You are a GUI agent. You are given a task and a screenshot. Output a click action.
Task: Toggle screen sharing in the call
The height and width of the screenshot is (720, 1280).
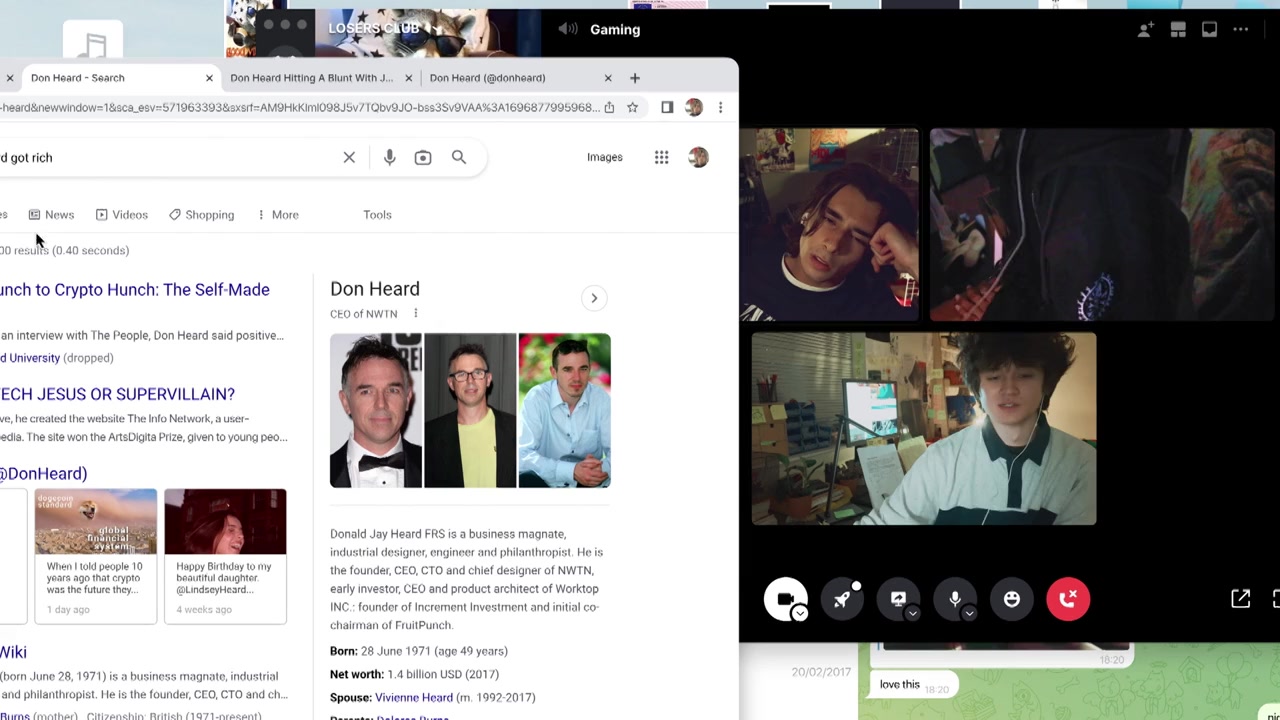point(898,599)
